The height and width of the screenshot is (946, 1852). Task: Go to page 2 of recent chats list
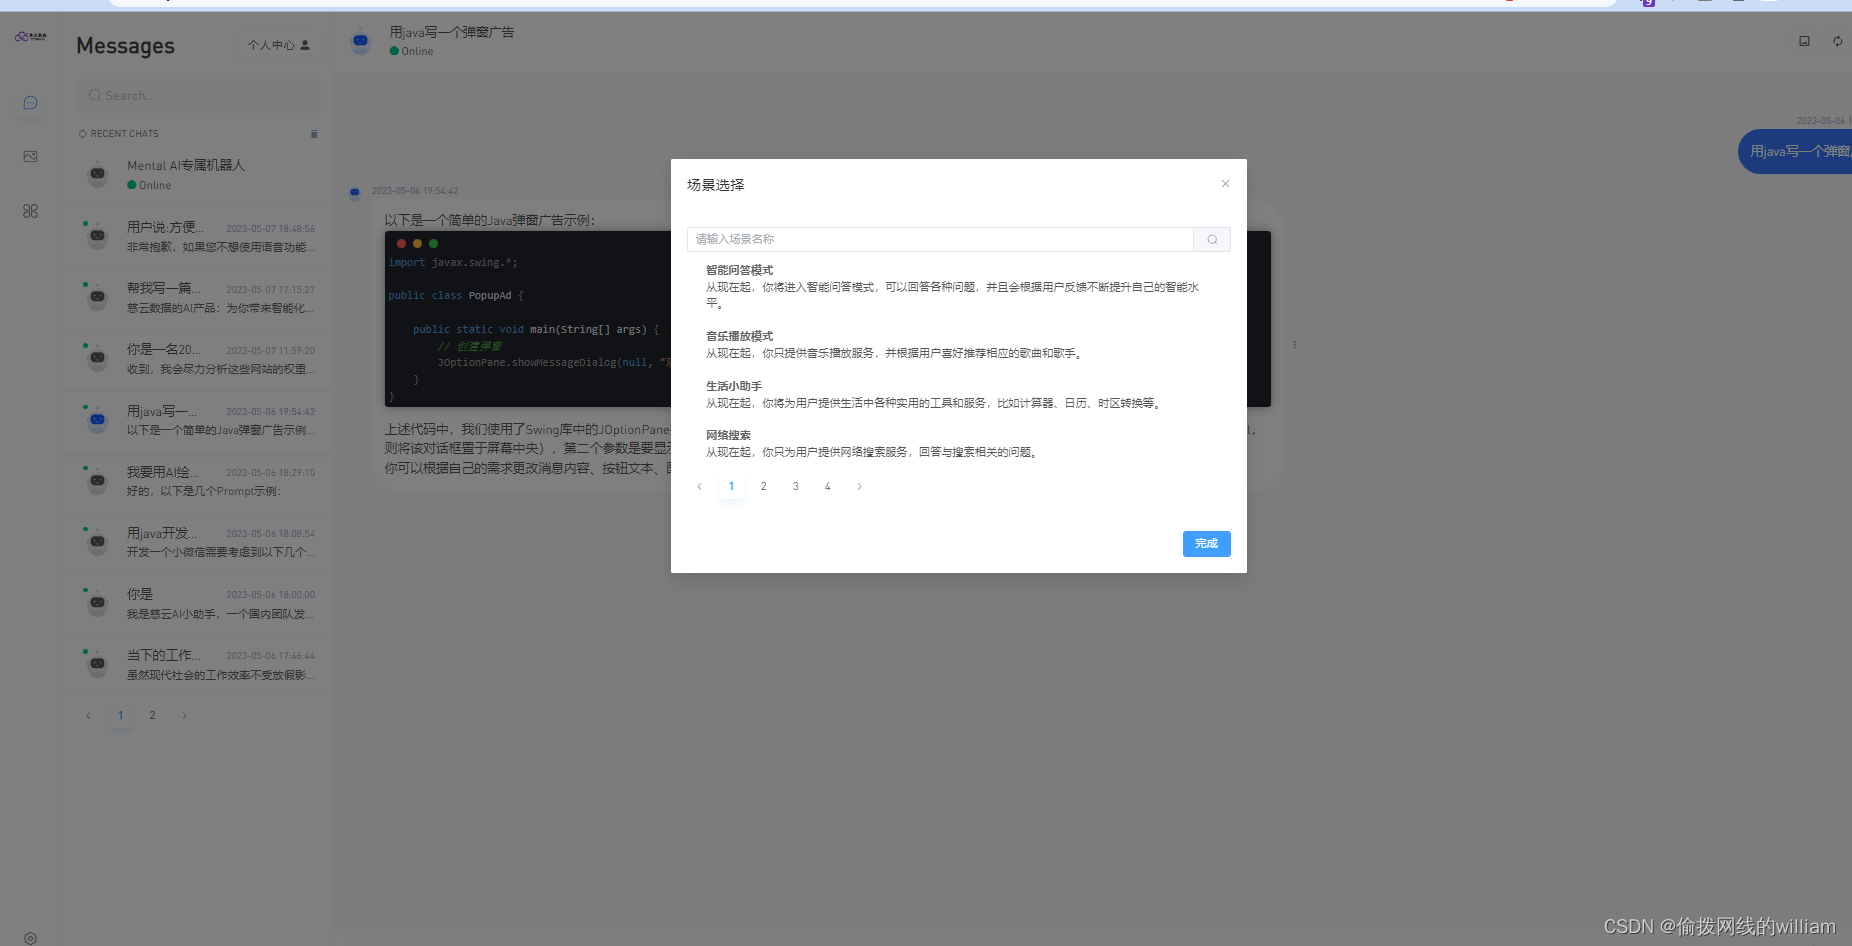pos(152,715)
